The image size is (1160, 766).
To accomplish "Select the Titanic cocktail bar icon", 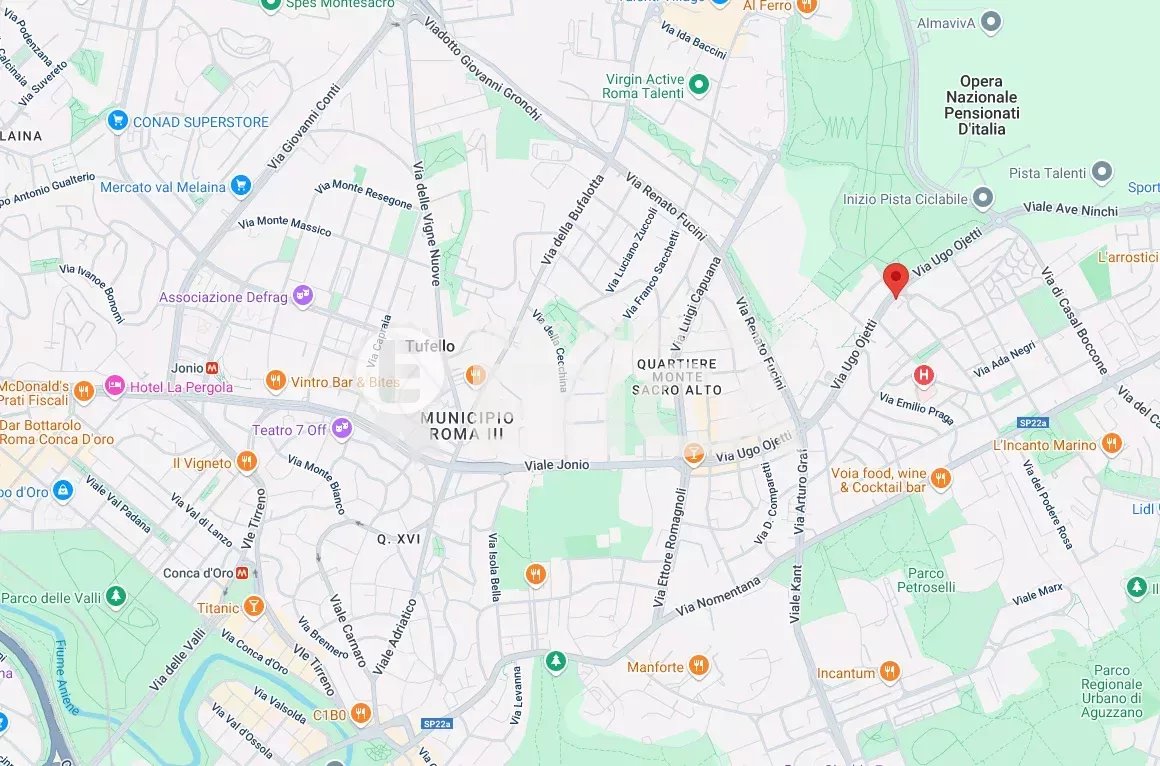I will pos(254,607).
